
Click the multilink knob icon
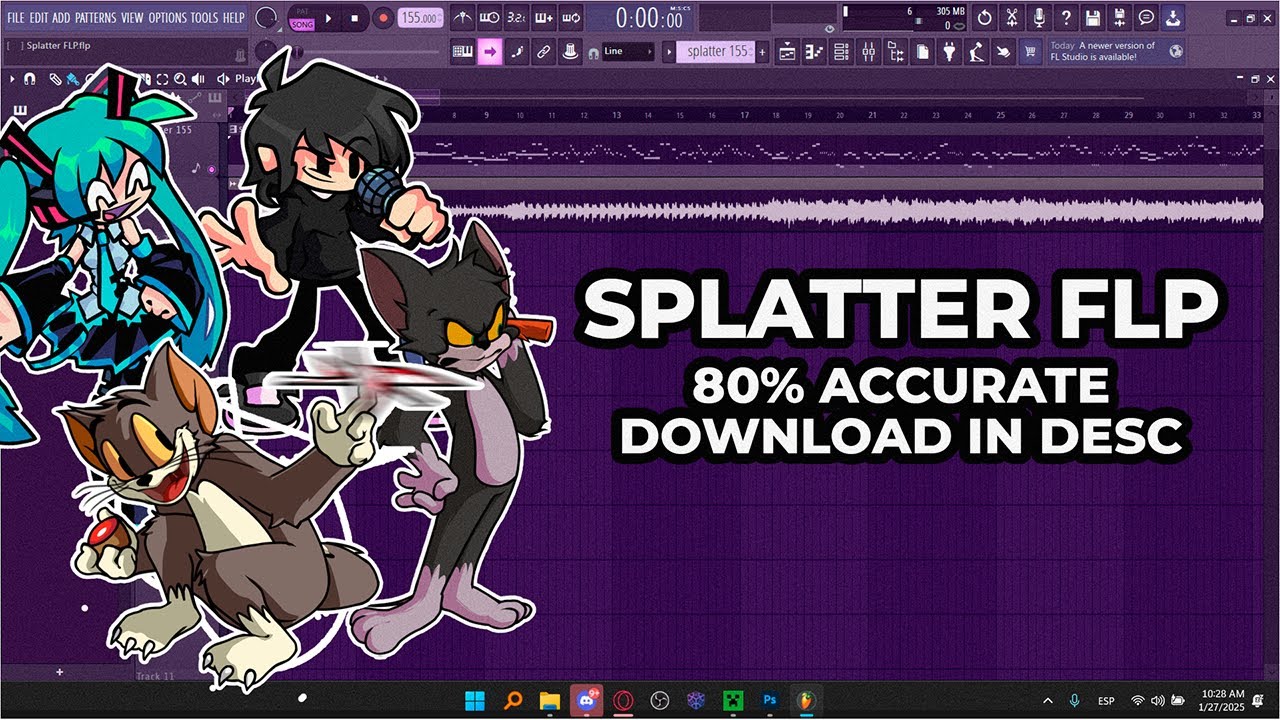point(570,52)
